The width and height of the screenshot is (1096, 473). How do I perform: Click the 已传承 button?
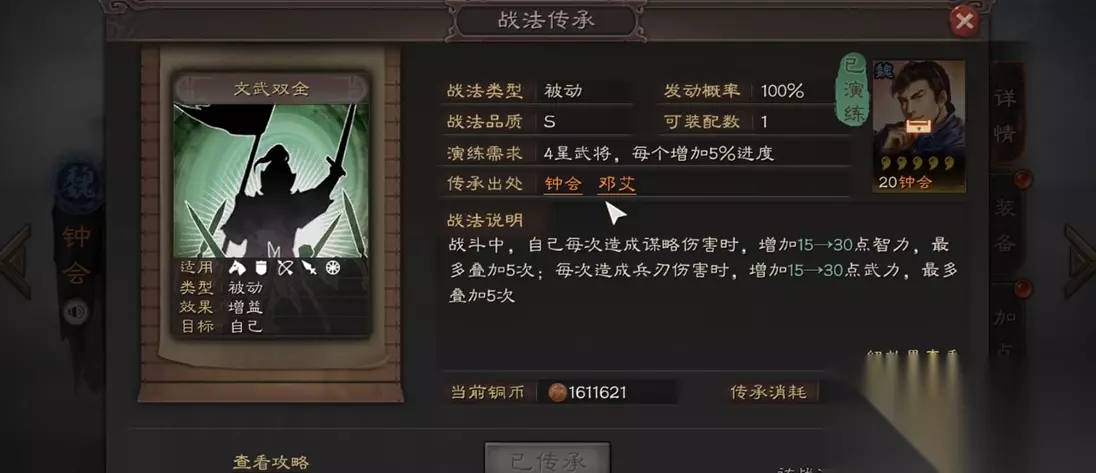click(547, 458)
